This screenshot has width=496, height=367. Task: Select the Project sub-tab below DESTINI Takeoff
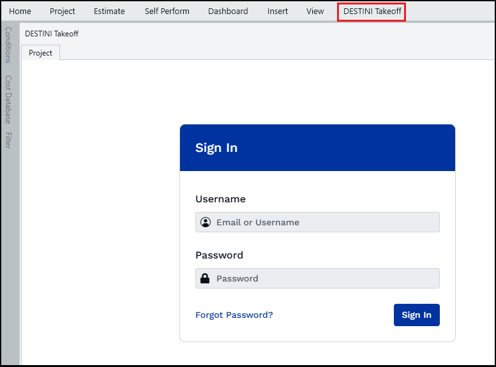(x=40, y=53)
